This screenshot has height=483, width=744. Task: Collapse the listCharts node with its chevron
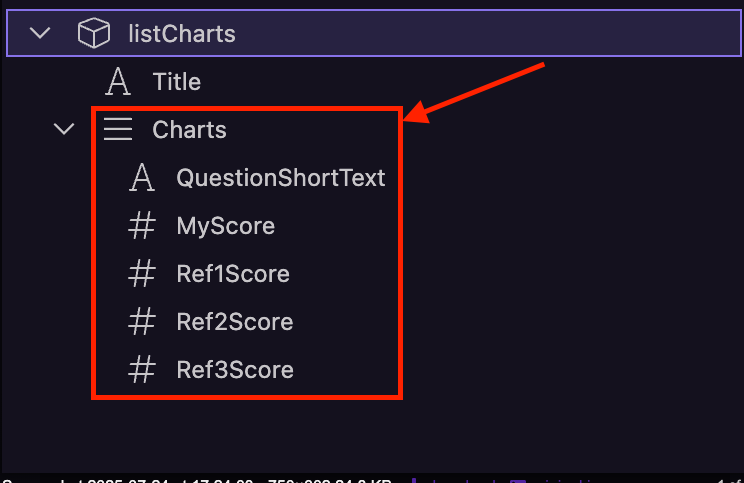point(40,33)
